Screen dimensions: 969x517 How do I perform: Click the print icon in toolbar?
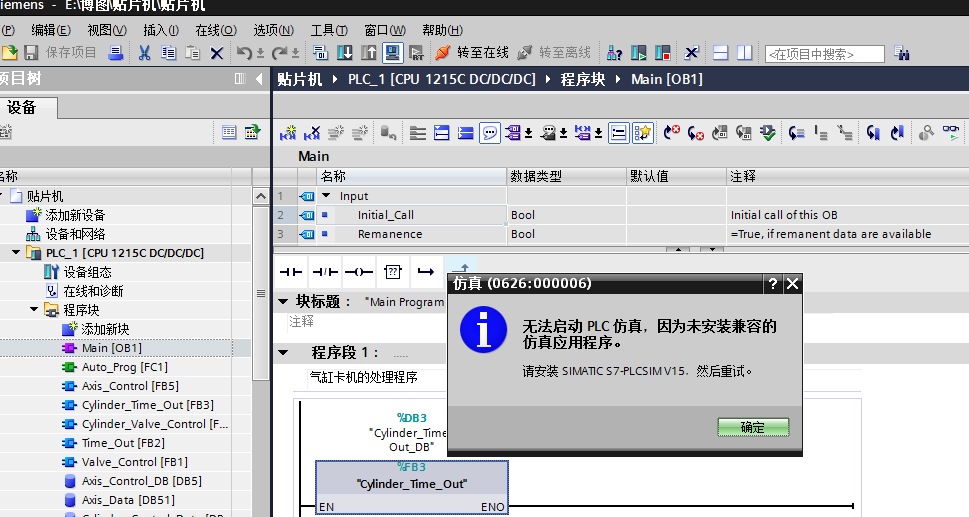click(x=115, y=53)
